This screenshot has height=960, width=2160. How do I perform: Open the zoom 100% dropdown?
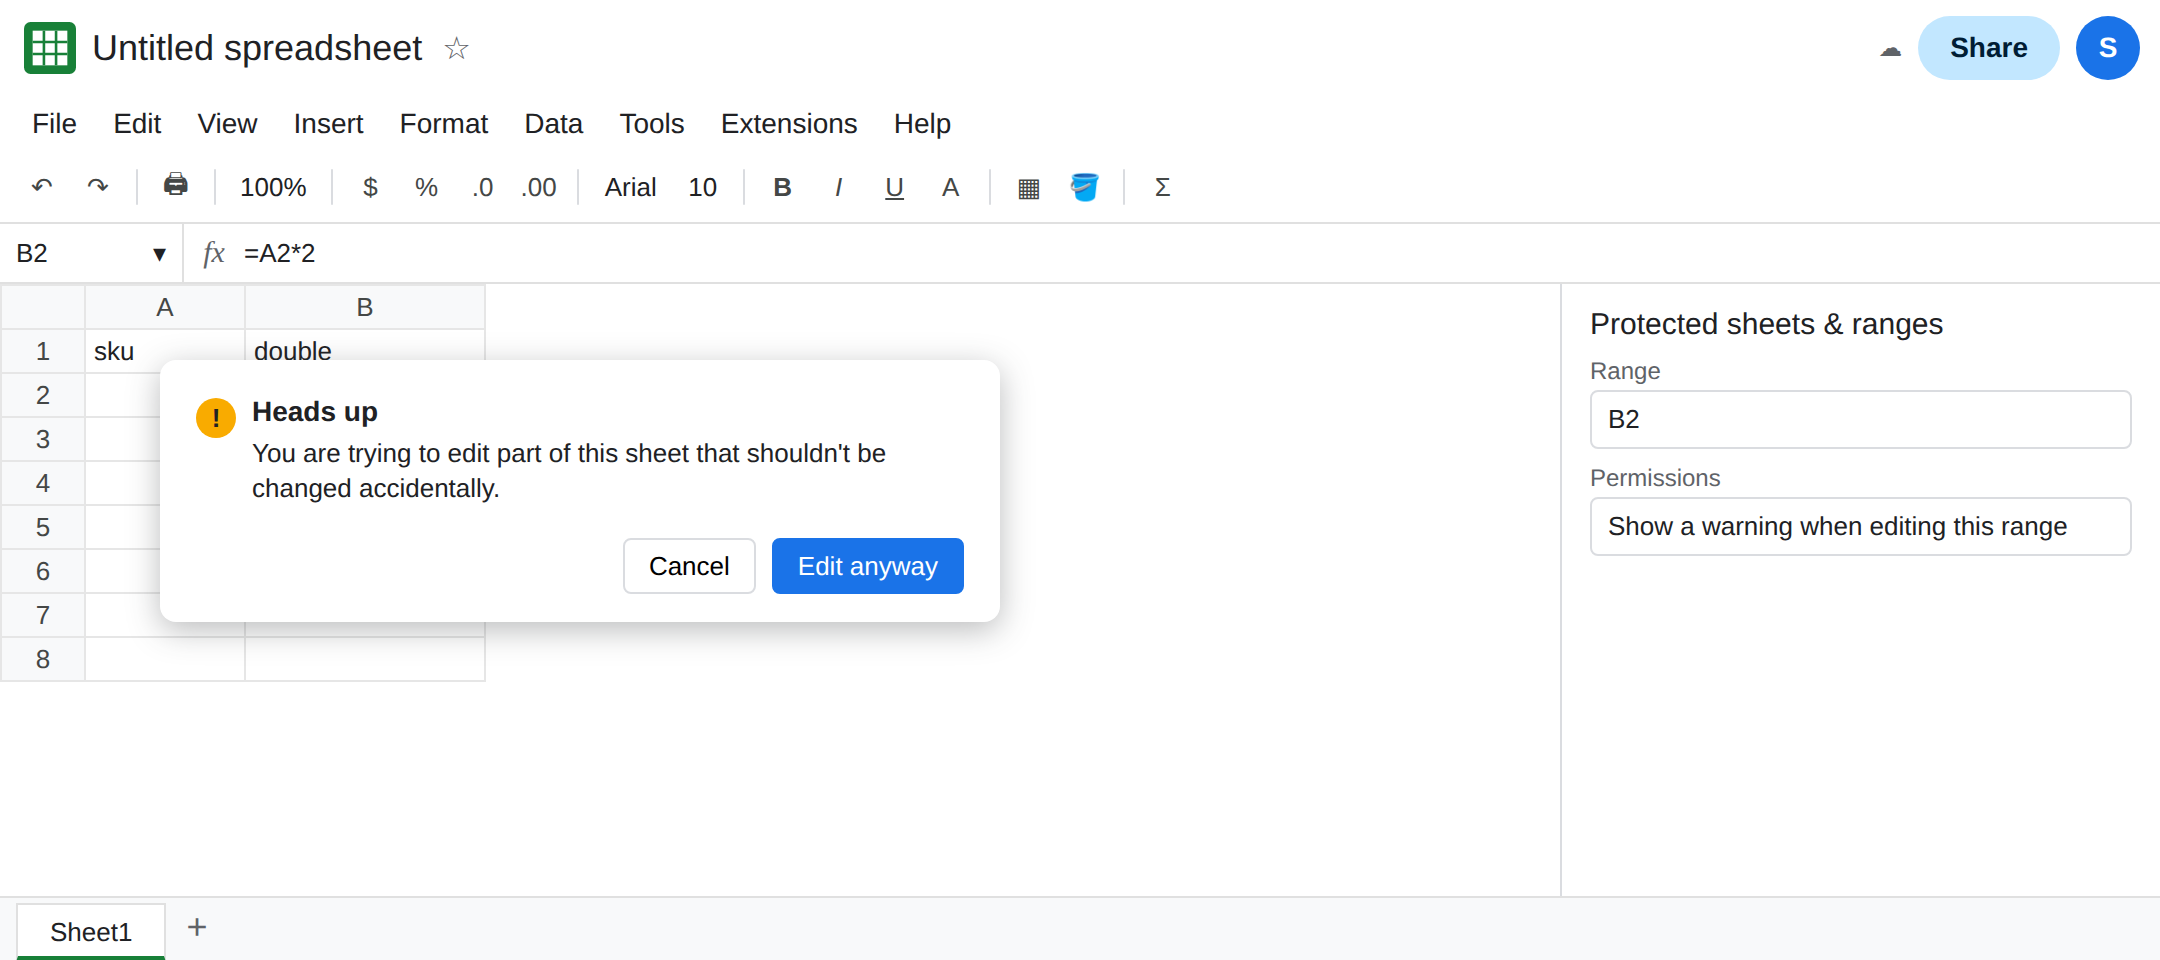coord(273,187)
